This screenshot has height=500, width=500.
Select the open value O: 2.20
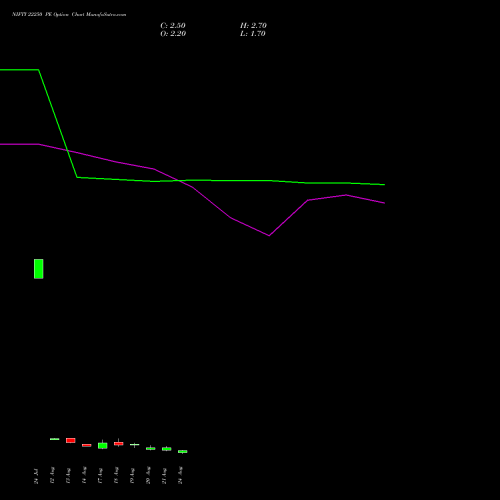click(173, 34)
